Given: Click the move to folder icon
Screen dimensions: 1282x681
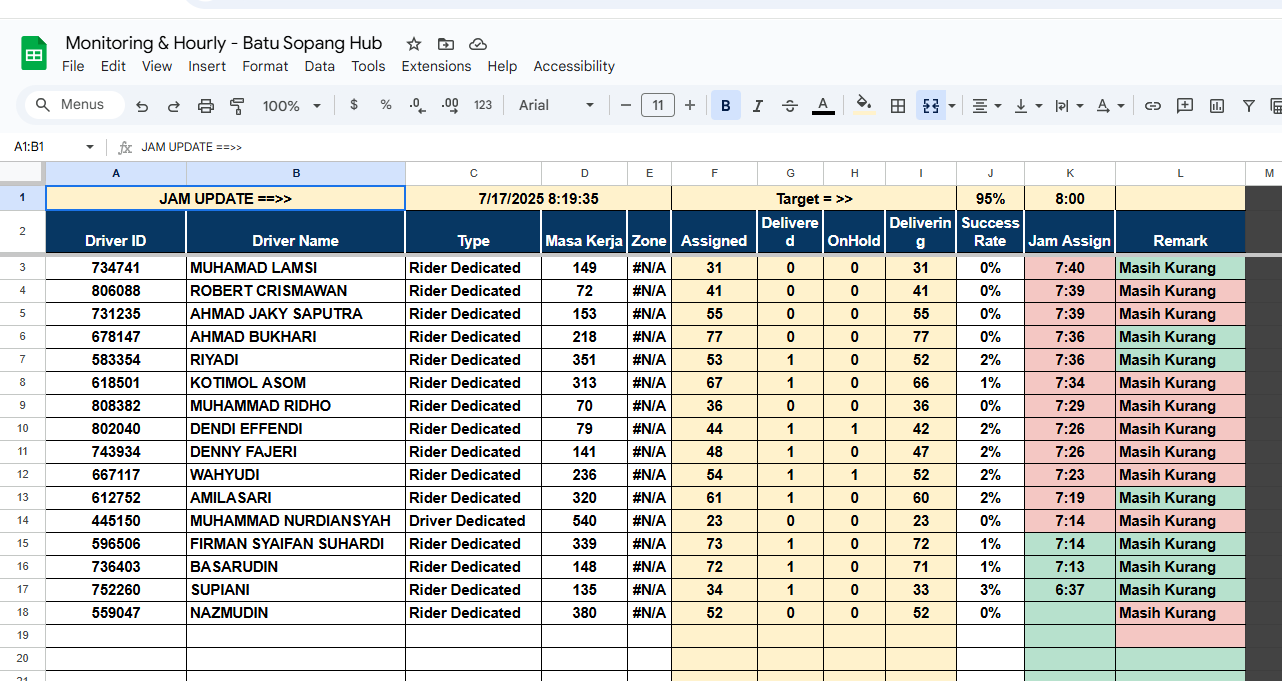Looking at the screenshot, I should click(x=446, y=44).
